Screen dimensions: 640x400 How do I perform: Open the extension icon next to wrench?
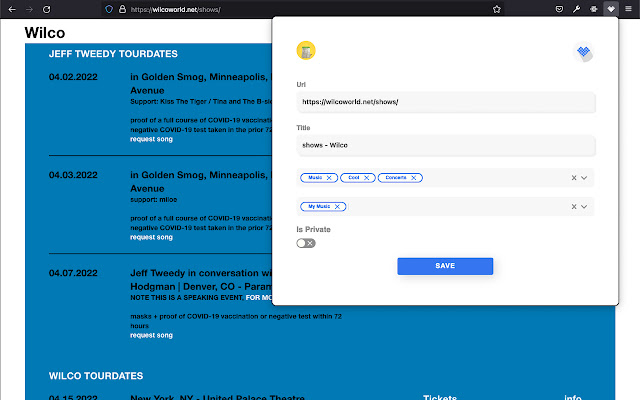click(x=593, y=9)
